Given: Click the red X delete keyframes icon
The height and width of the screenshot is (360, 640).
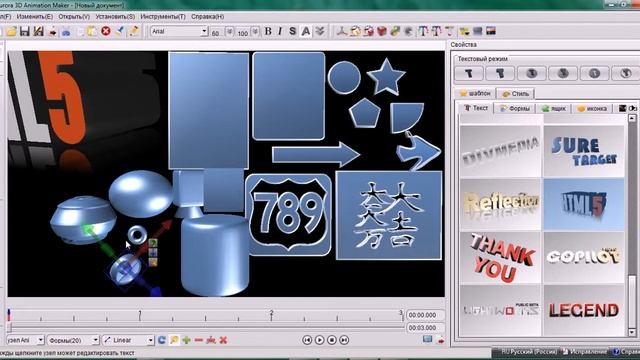Looking at the screenshot, I should point(223,340).
